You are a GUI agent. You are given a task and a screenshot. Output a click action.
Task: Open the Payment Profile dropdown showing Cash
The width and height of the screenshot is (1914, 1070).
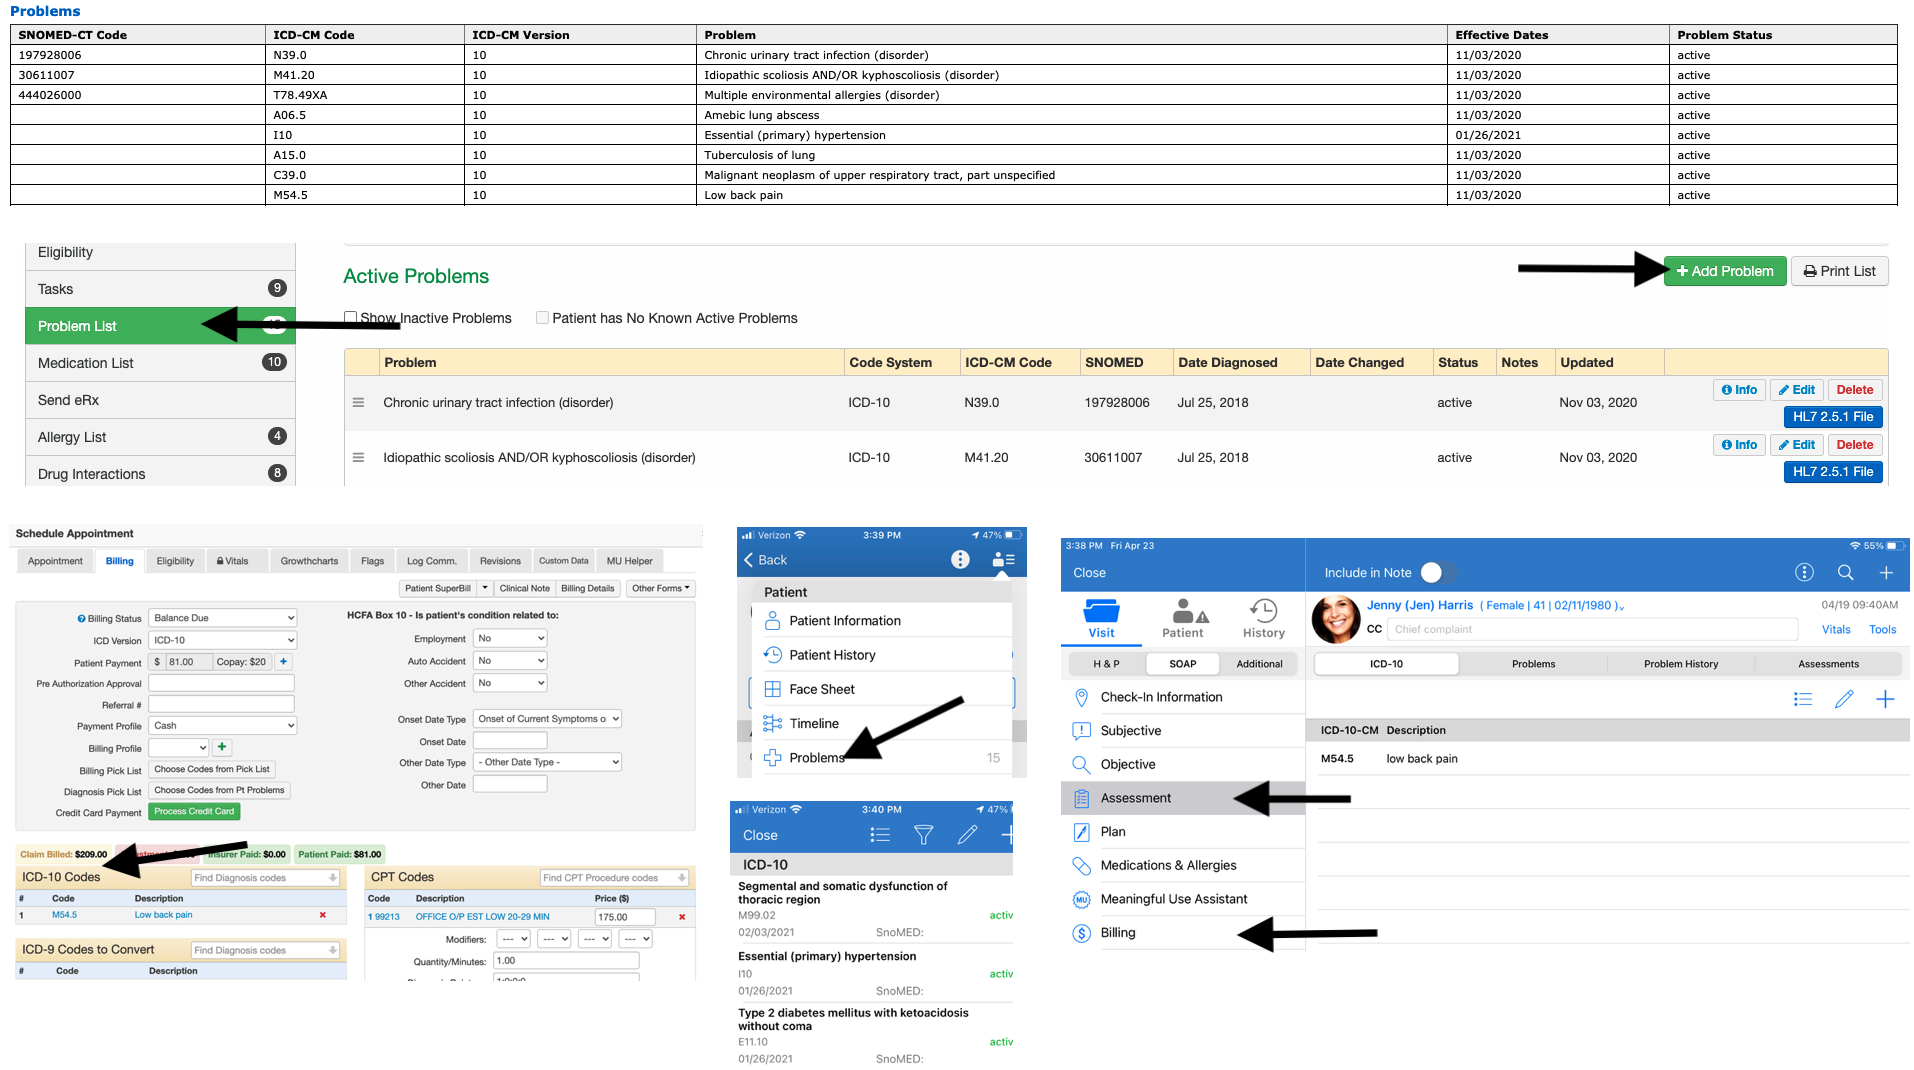222,726
